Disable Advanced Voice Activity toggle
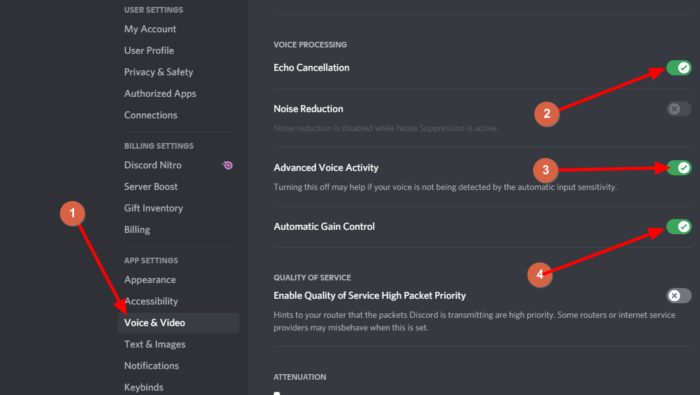This screenshot has height=395, width=700. point(679,168)
